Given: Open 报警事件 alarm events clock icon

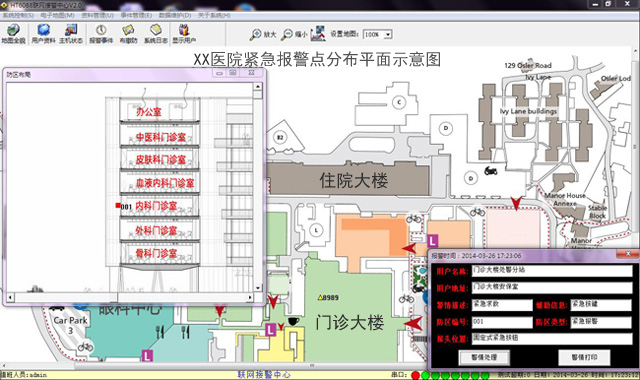Looking at the screenshot, I should 101,33.
